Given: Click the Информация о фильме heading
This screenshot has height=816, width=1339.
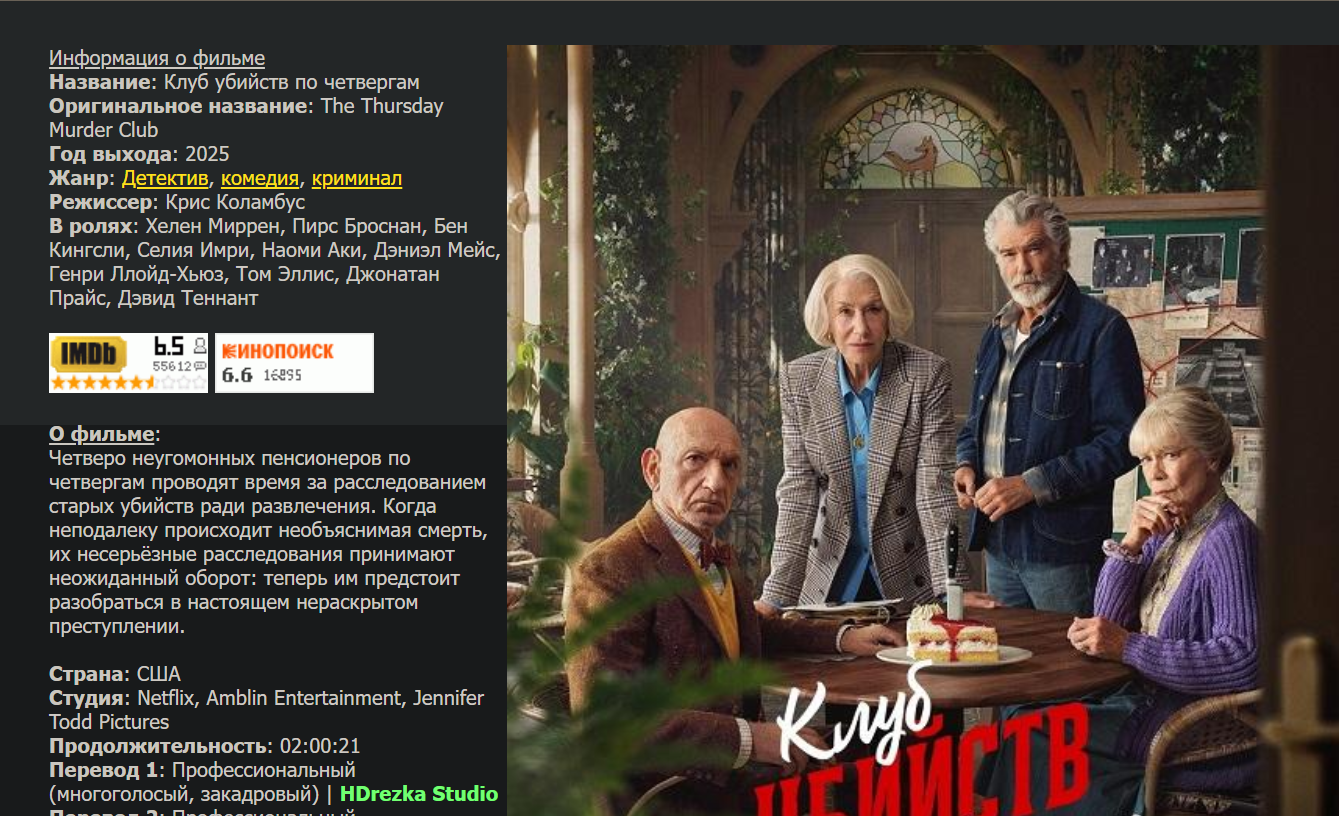Looking at the screenshot, I should [157, 58].
